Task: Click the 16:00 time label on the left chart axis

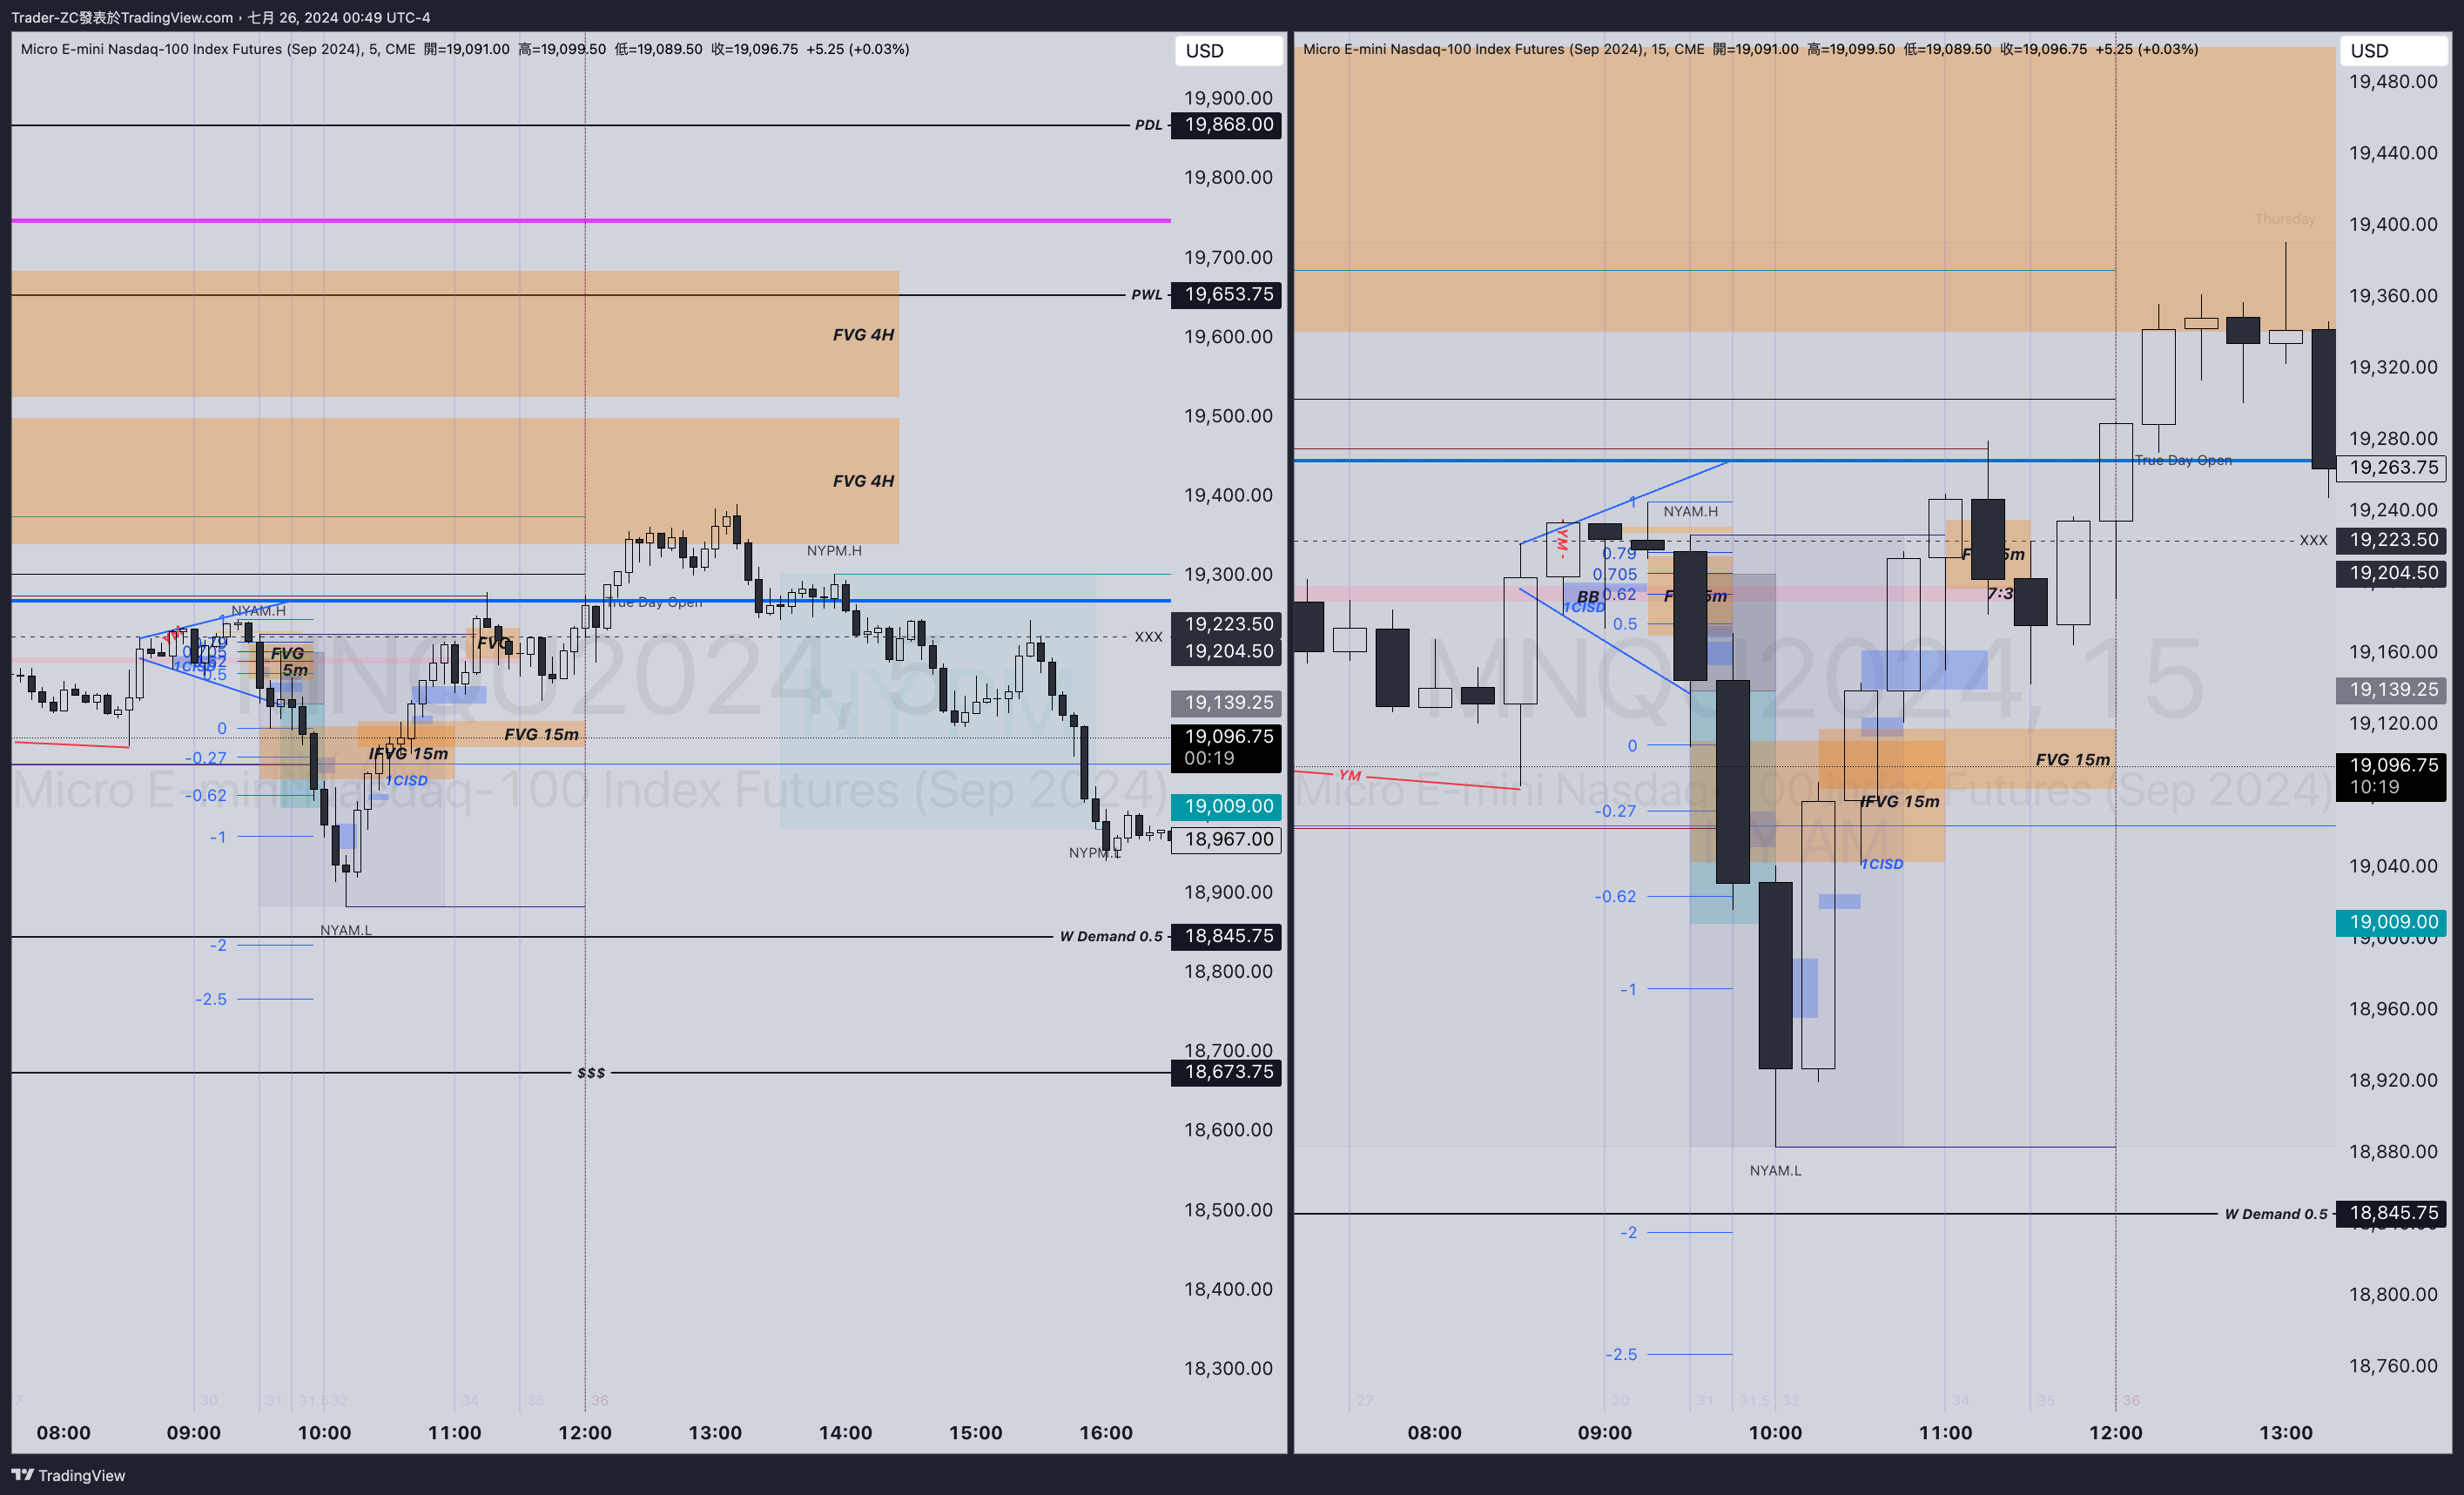Action: pyautogui.click(x=1106, y=1433)
